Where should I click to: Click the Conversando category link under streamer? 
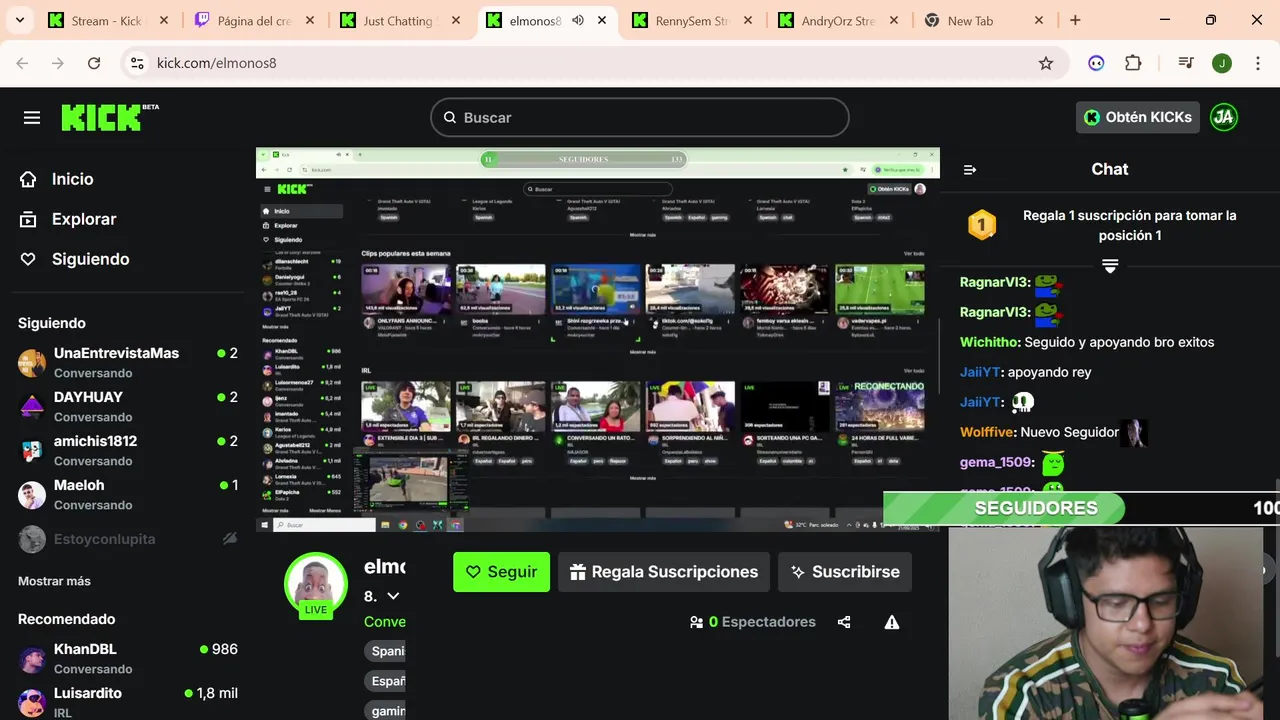(385, 622)
